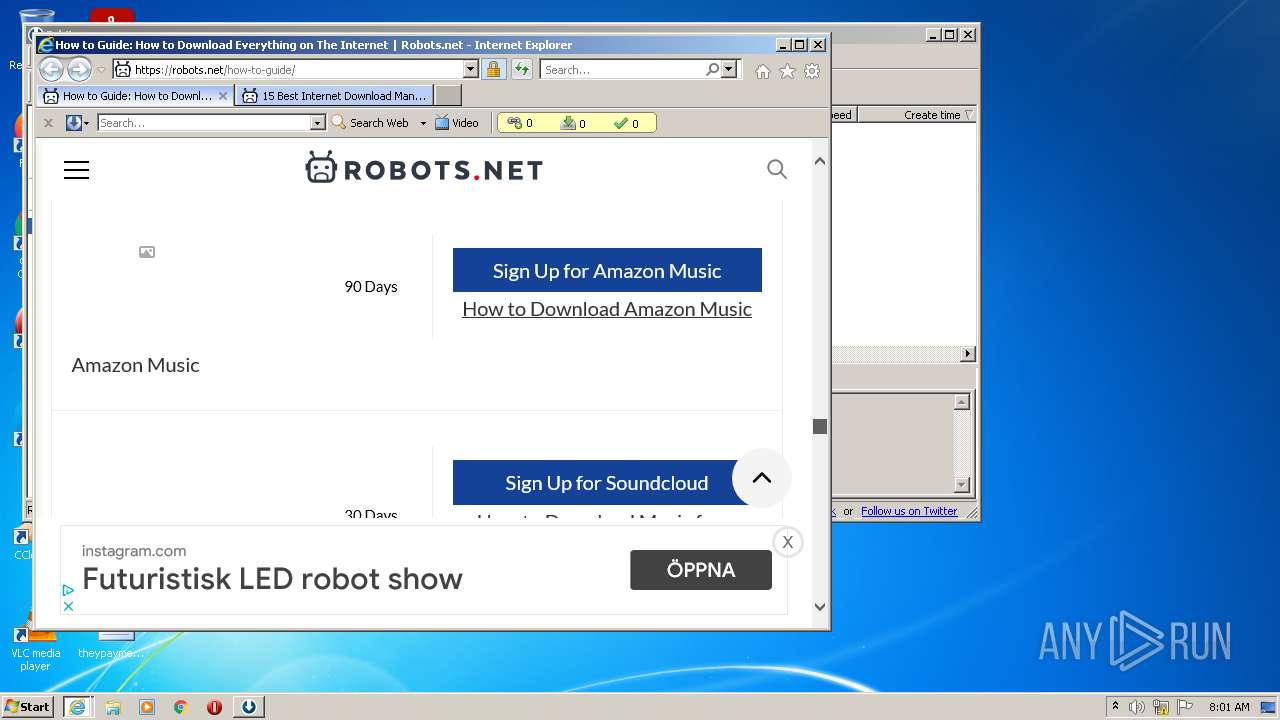Close the ad banner with X
The width and height of the screenshot is (1280, 720).
788,542
